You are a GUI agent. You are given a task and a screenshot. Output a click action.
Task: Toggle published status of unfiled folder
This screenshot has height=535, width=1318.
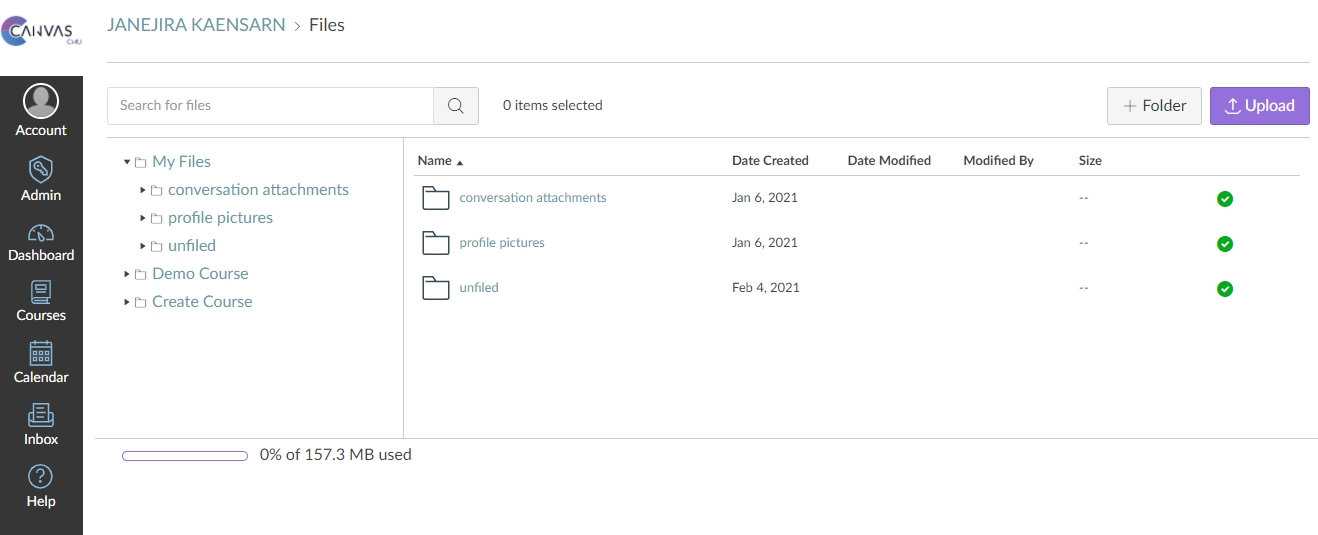coord(1224,289)
